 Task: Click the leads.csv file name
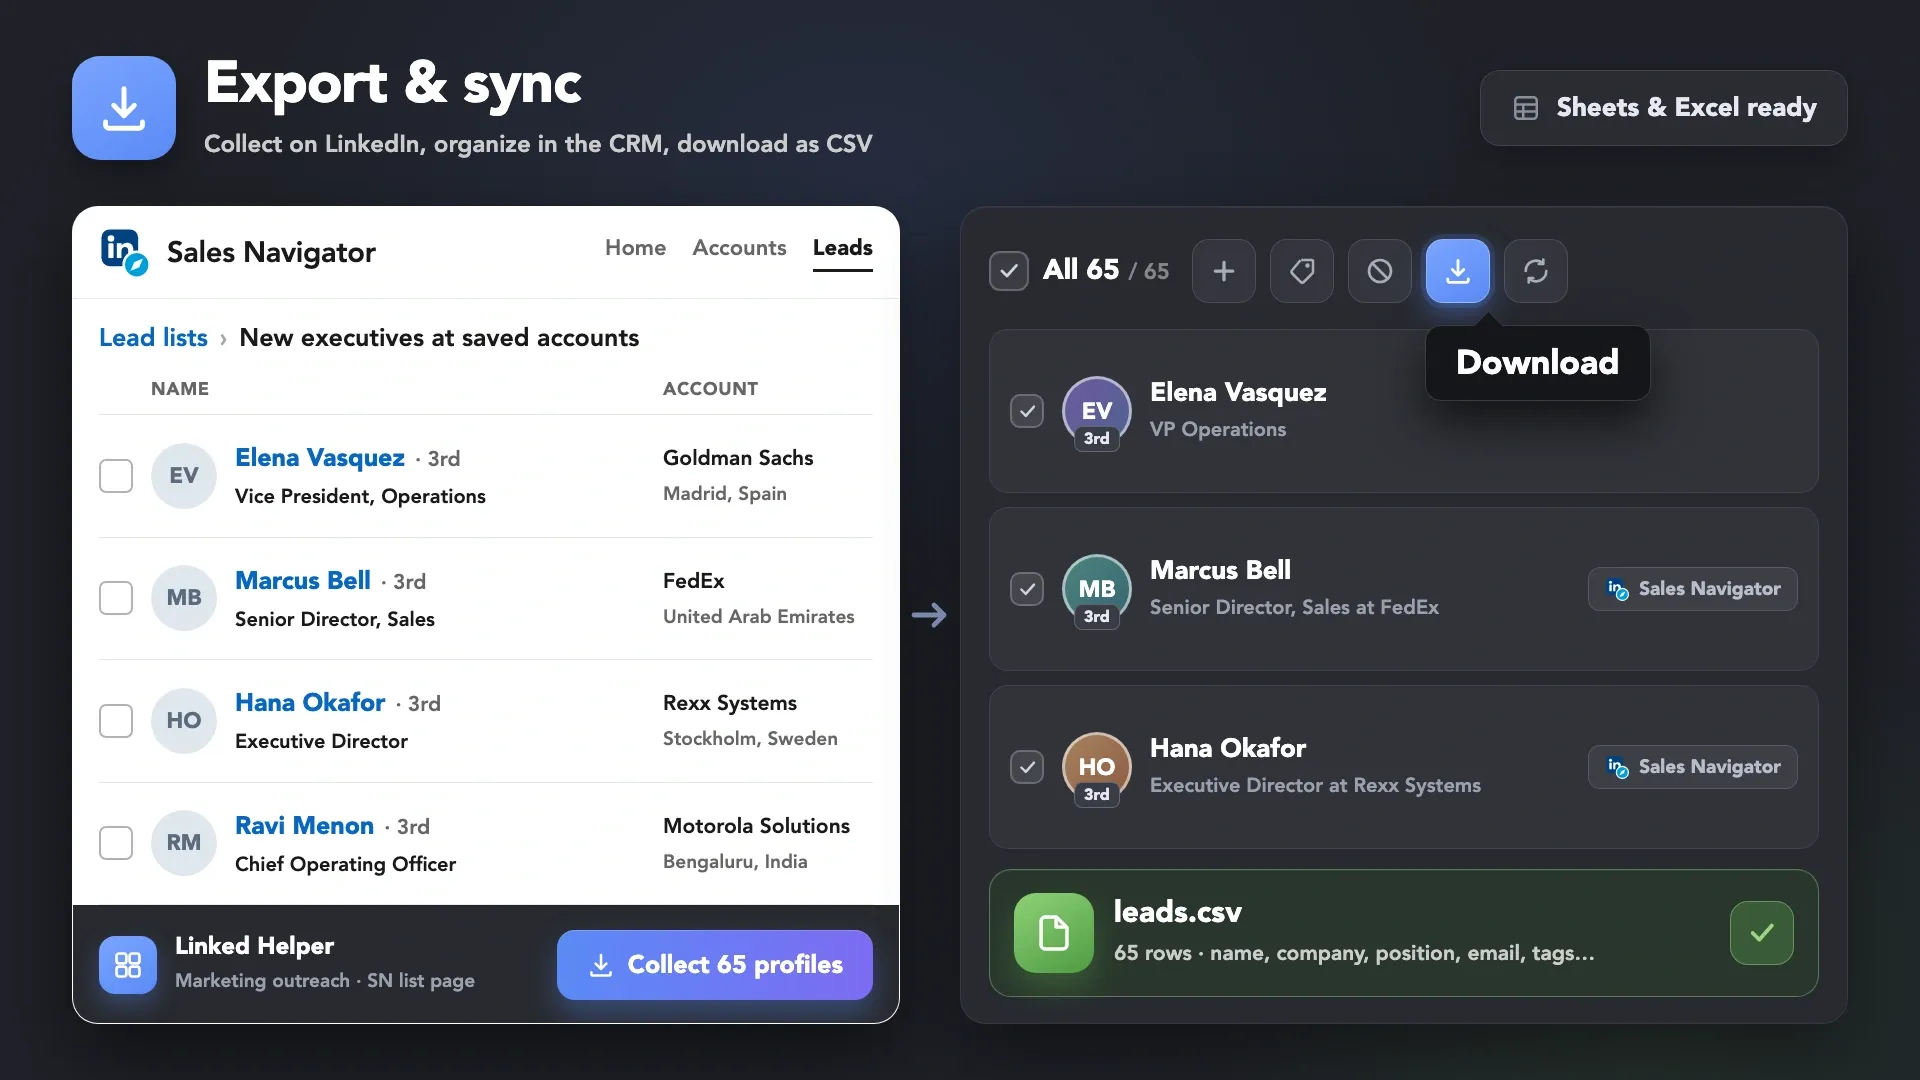click(x=1178, y=912)
